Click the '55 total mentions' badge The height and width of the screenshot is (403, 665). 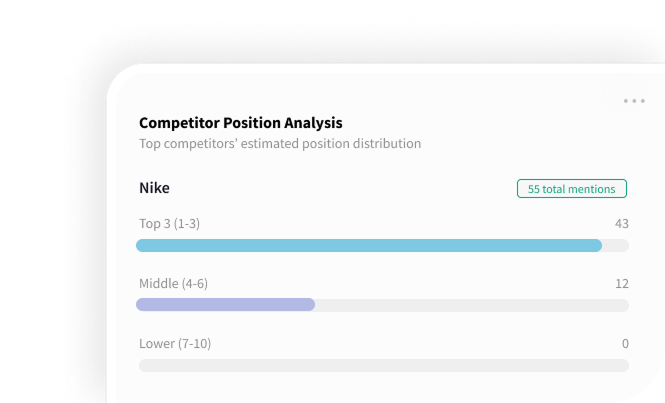click(572, 189)
